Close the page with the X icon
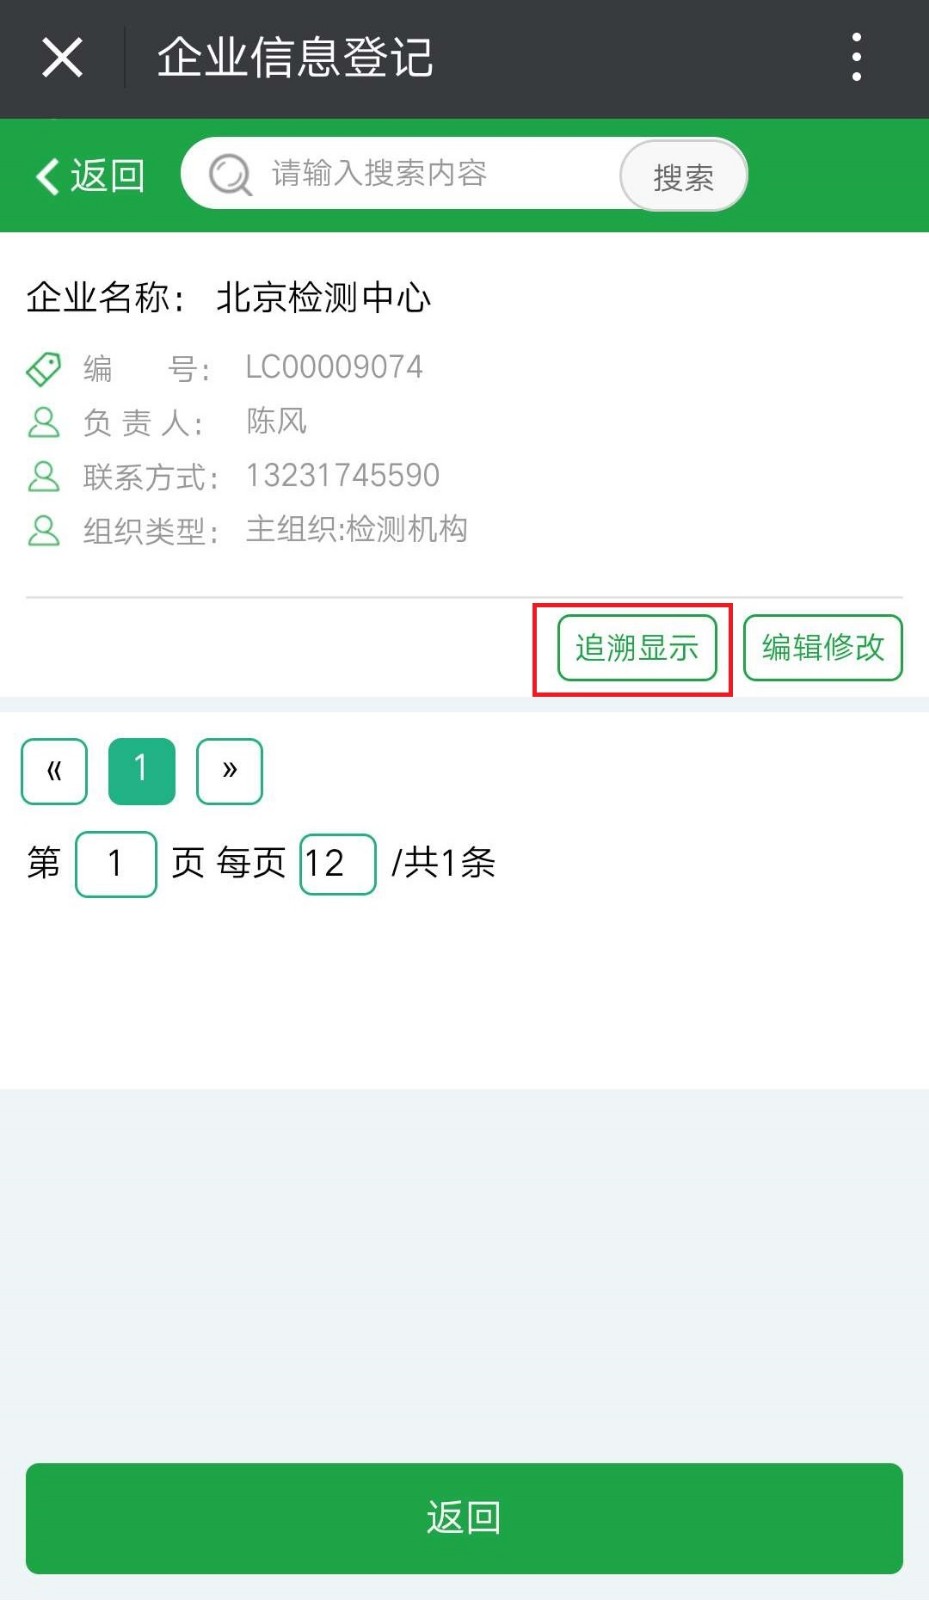 click(x=62, y=57)
